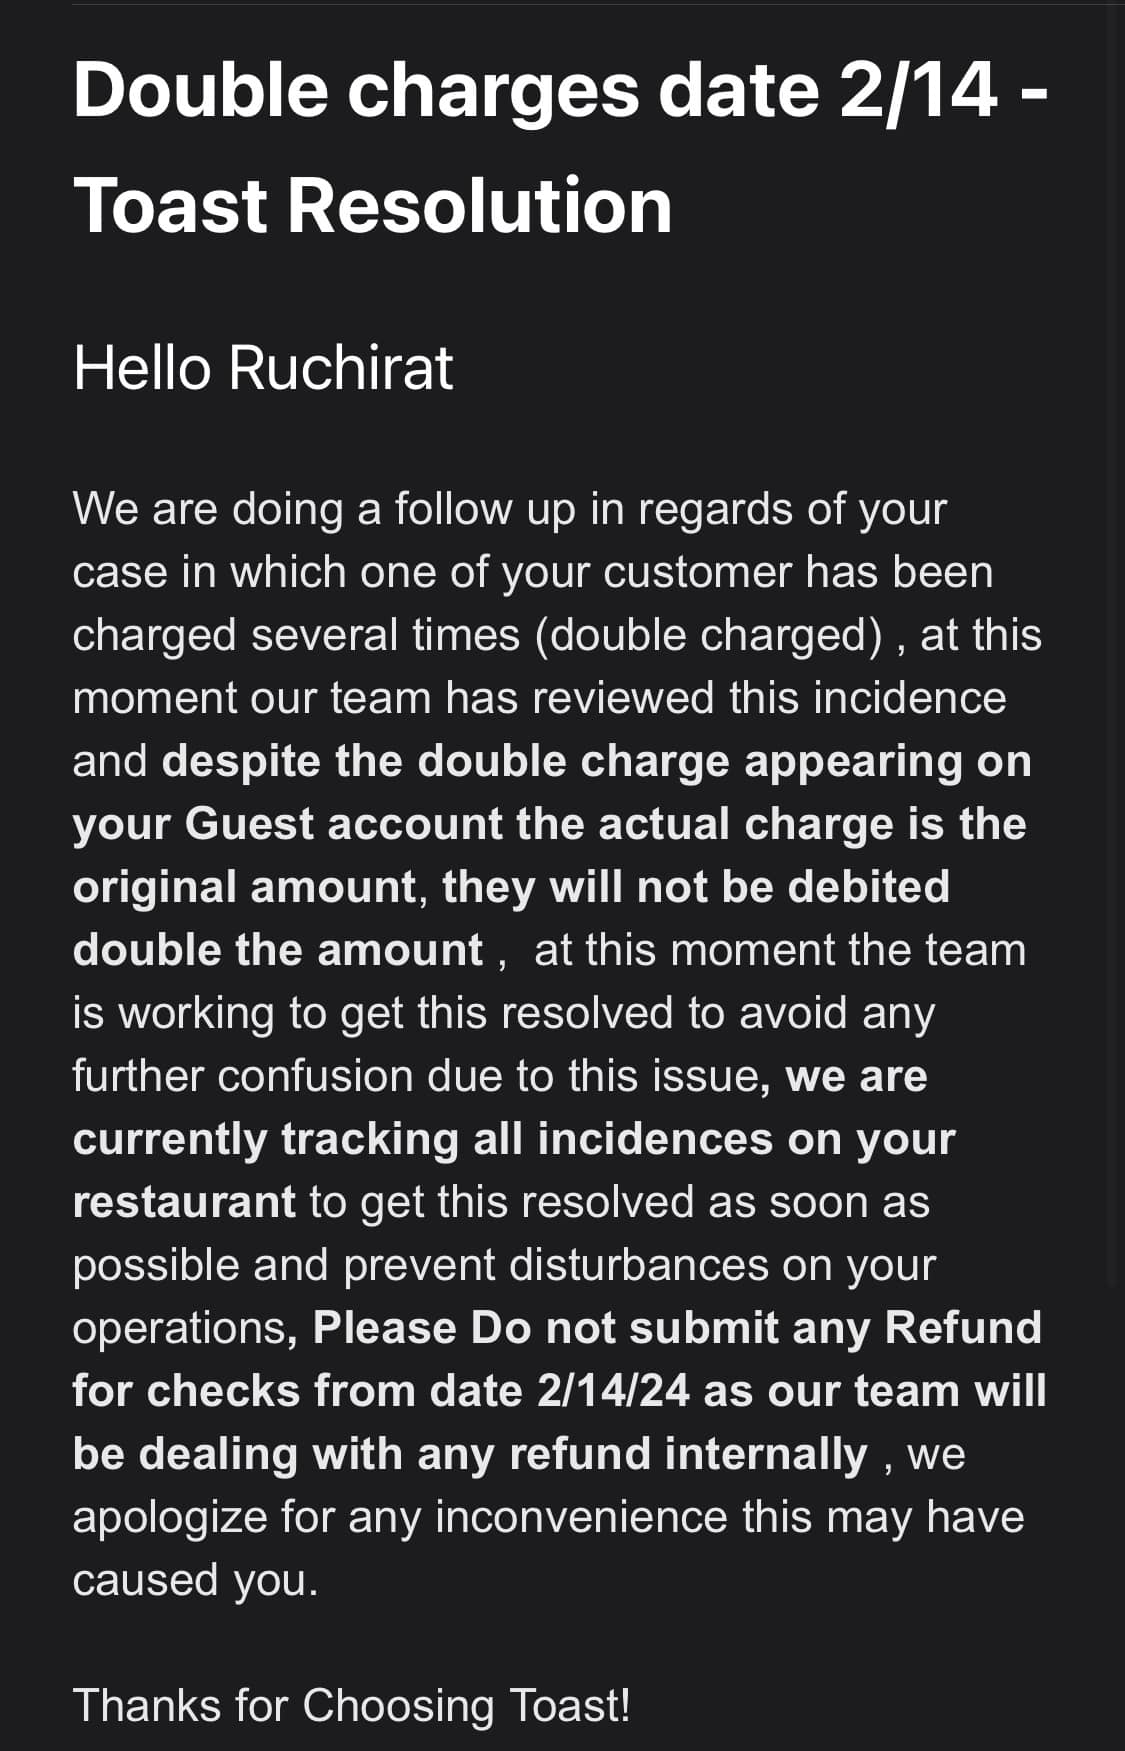The height and width of the screenshot is (1751, 1125).
Task: Click bold text 'be dealing with any refund internally'
Action: (x=470, y=1455)
